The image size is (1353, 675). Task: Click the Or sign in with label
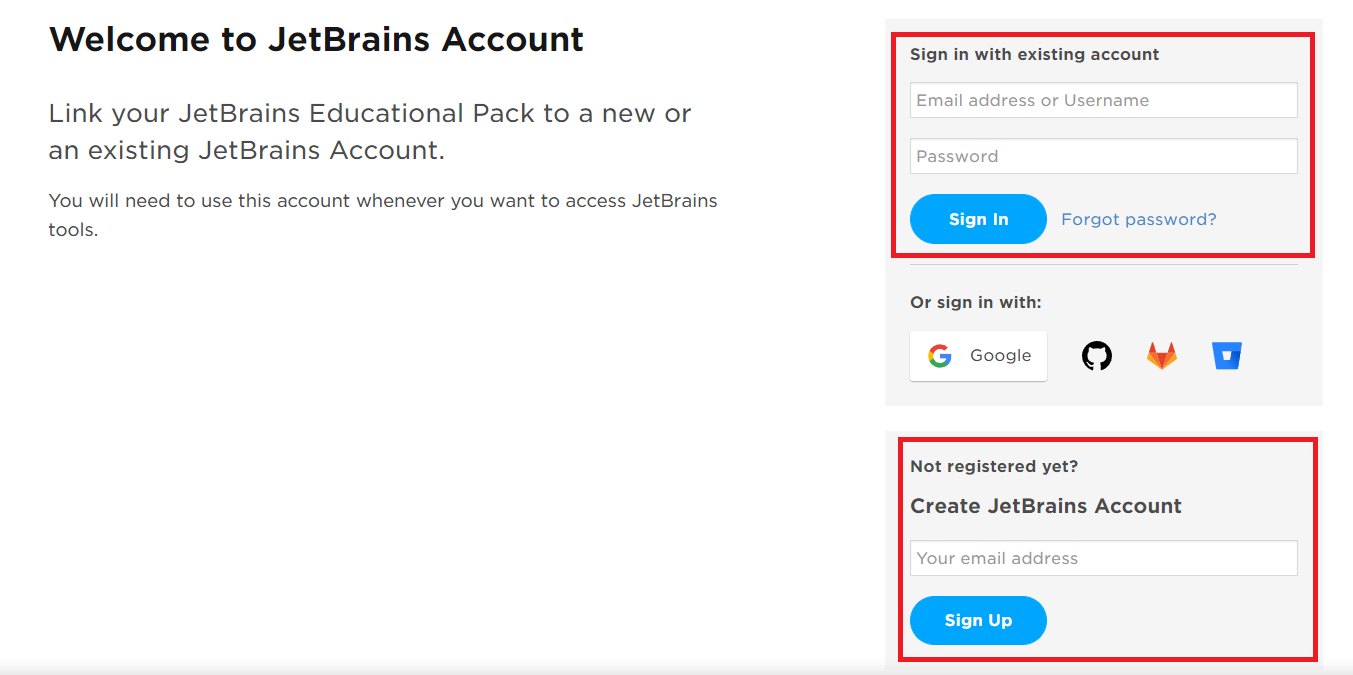point(975,302)
